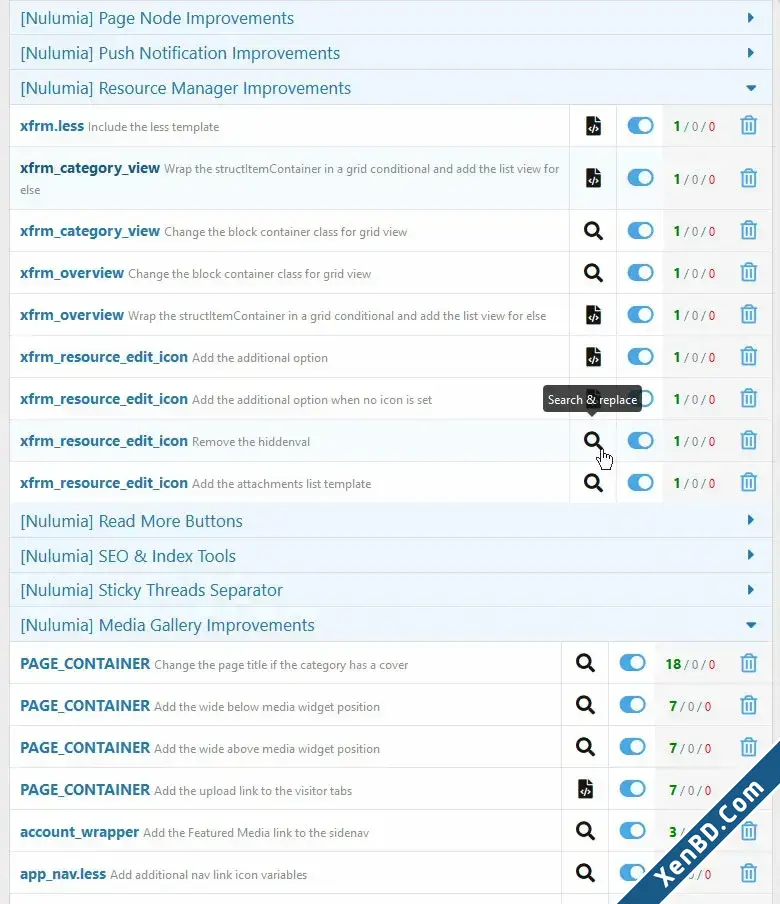Toggle PAGE_CONTAINER 'Change the page title' switch

[x=632, y=663]
